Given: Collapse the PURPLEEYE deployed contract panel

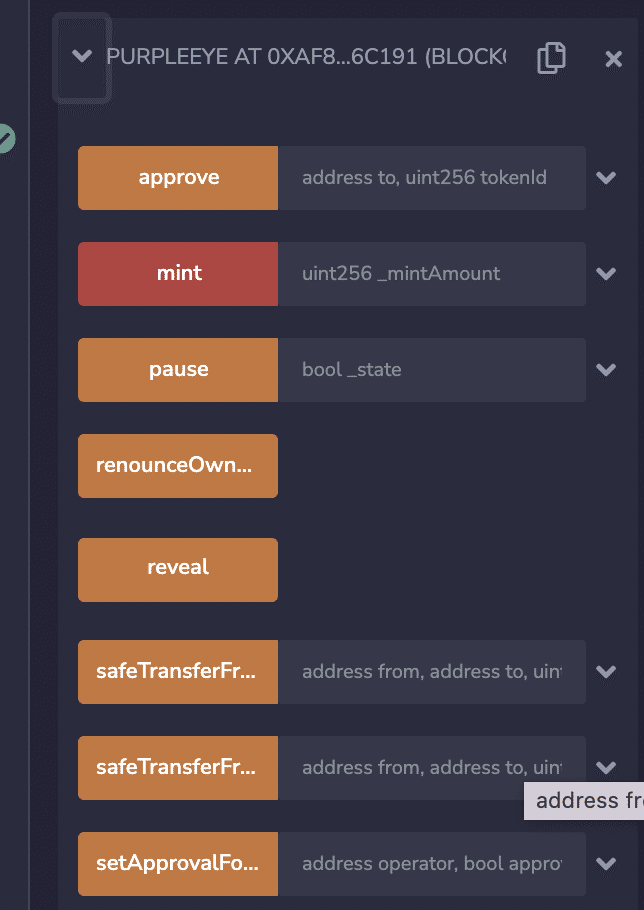Looking at the screenshot, I should (82, 57).
